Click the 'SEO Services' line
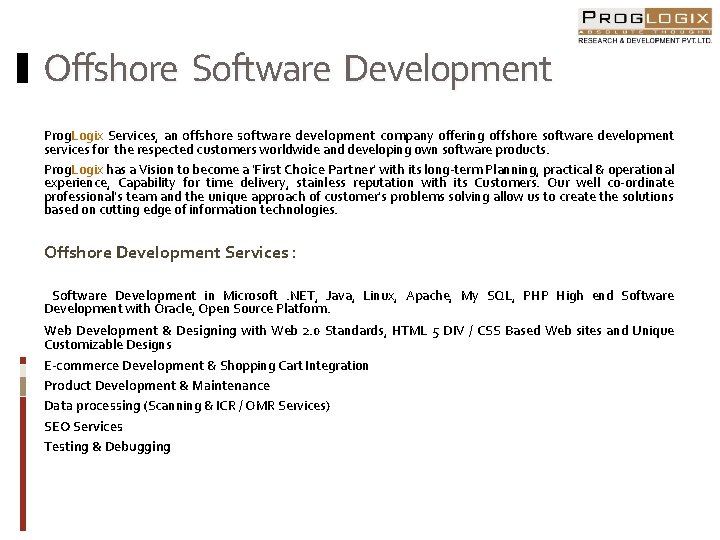 point(83,427)
